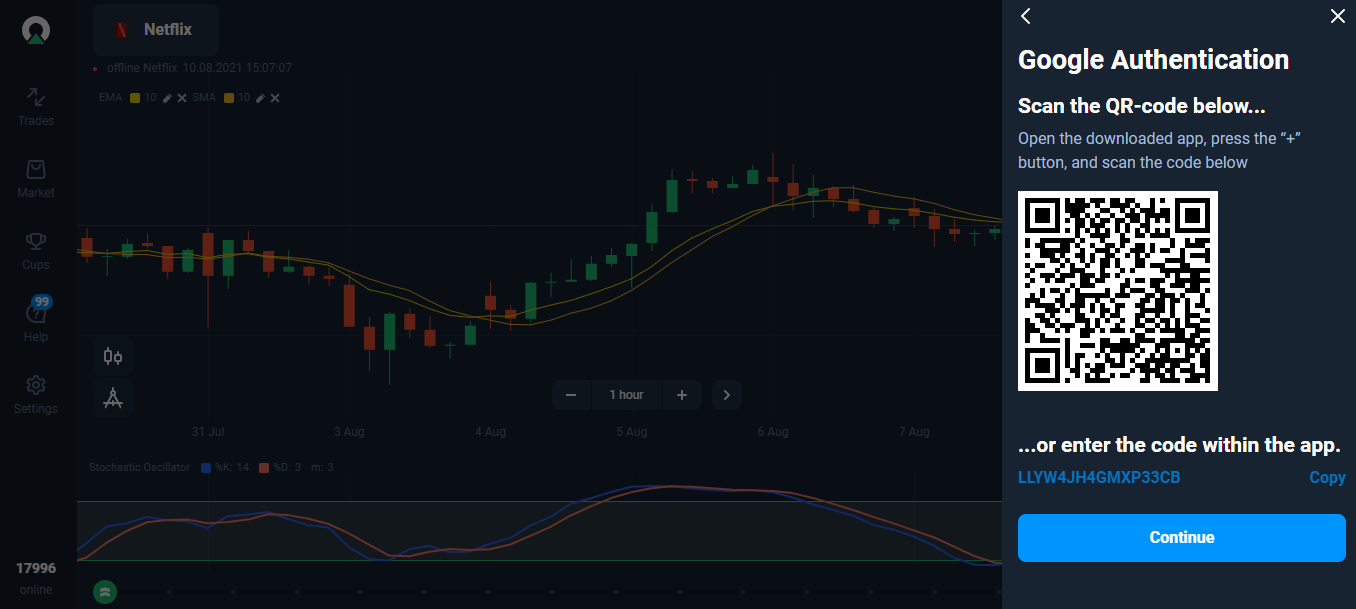
Task: Click the Google Authentication heading
Action: tap(1153, 60)
